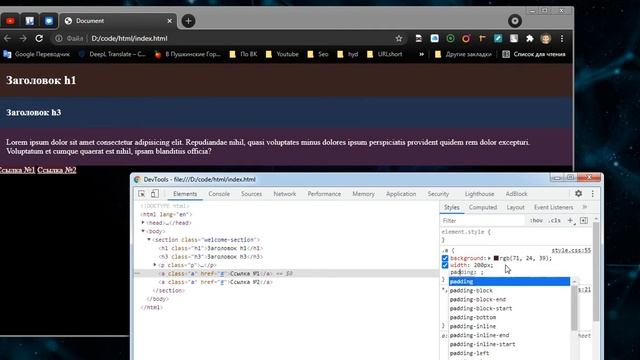Click the Ссылка №2 link on page
This screenshot has height=360, width=640.
(57, 170)
